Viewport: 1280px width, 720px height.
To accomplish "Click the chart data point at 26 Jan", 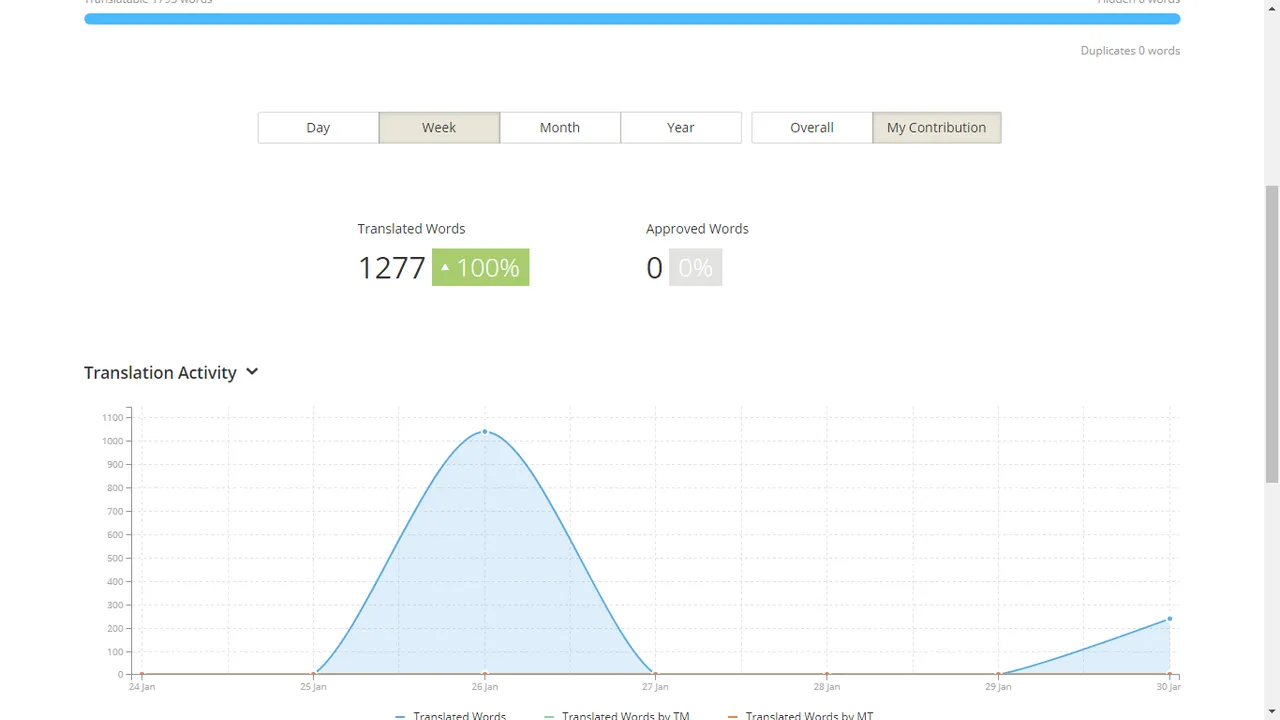I will (485, 432).
